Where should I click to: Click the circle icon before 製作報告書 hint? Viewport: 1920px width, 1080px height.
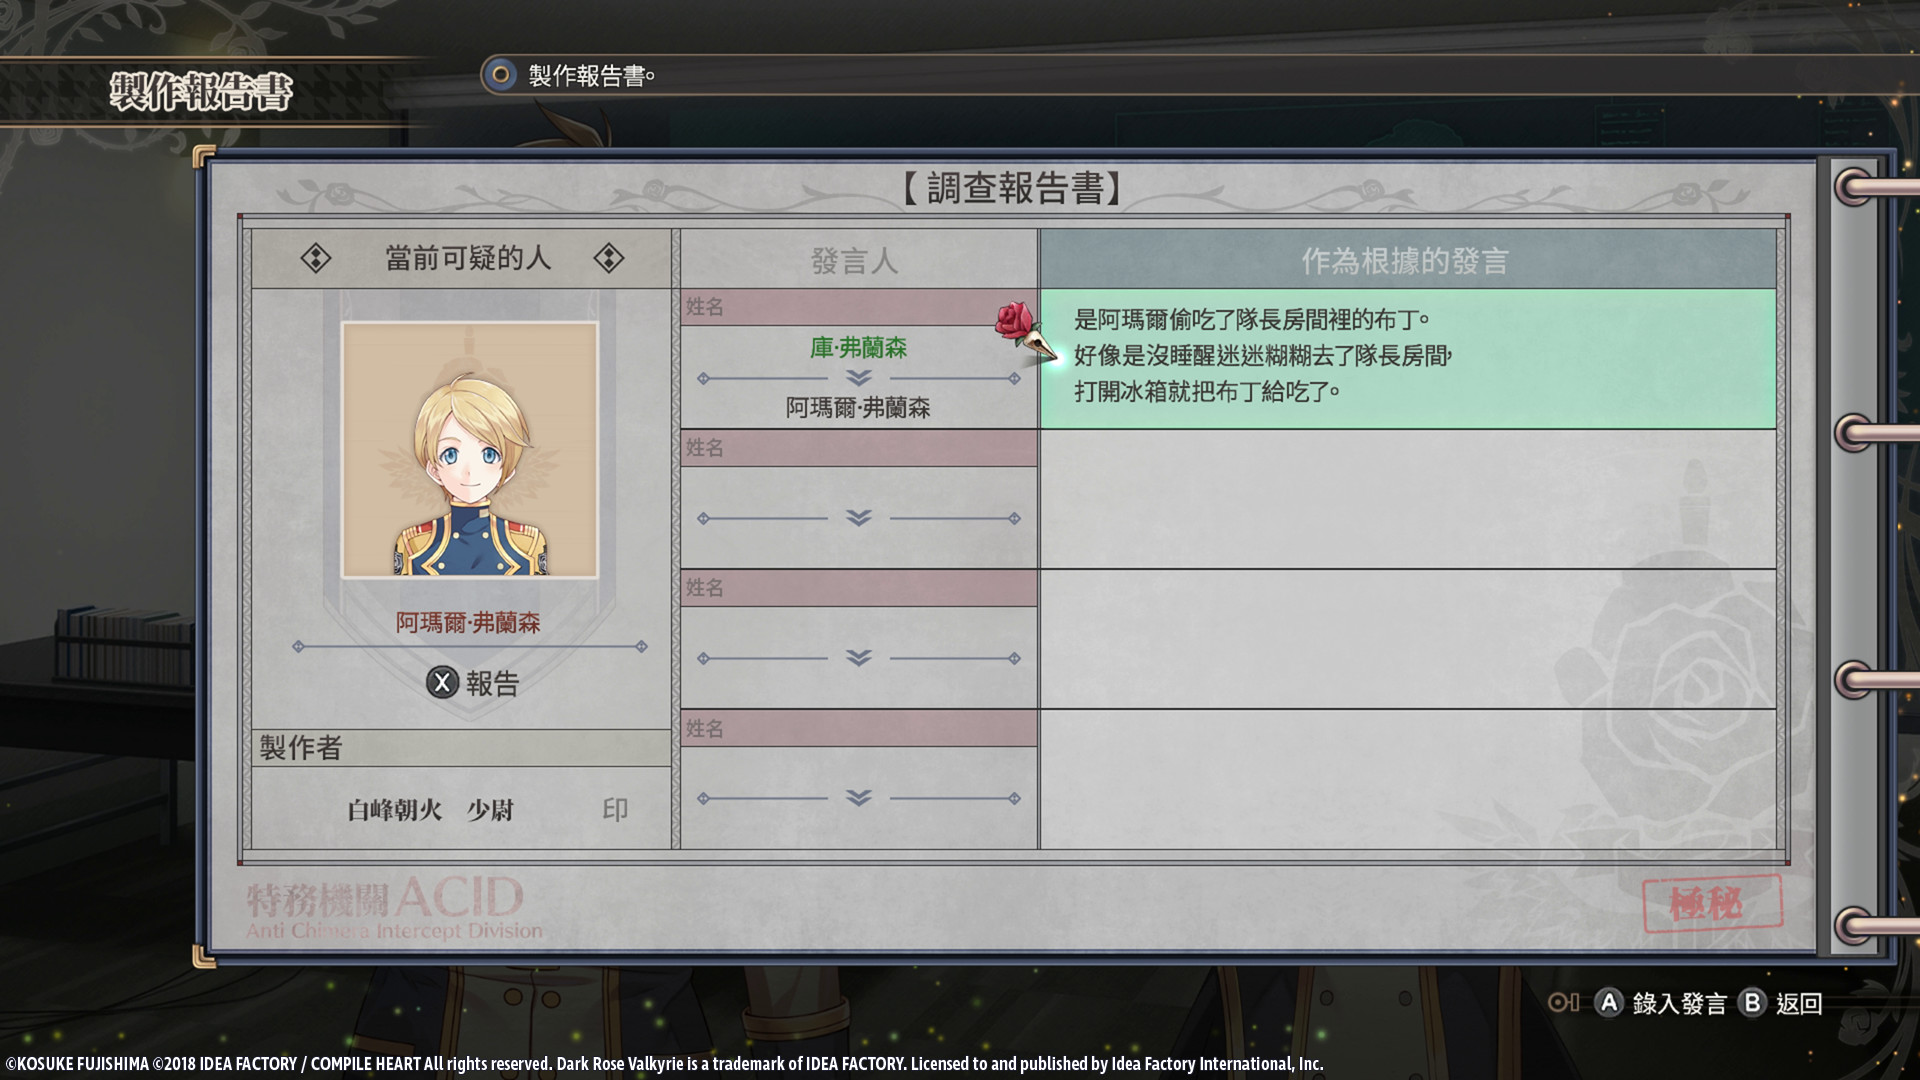(x=499, y=75)
